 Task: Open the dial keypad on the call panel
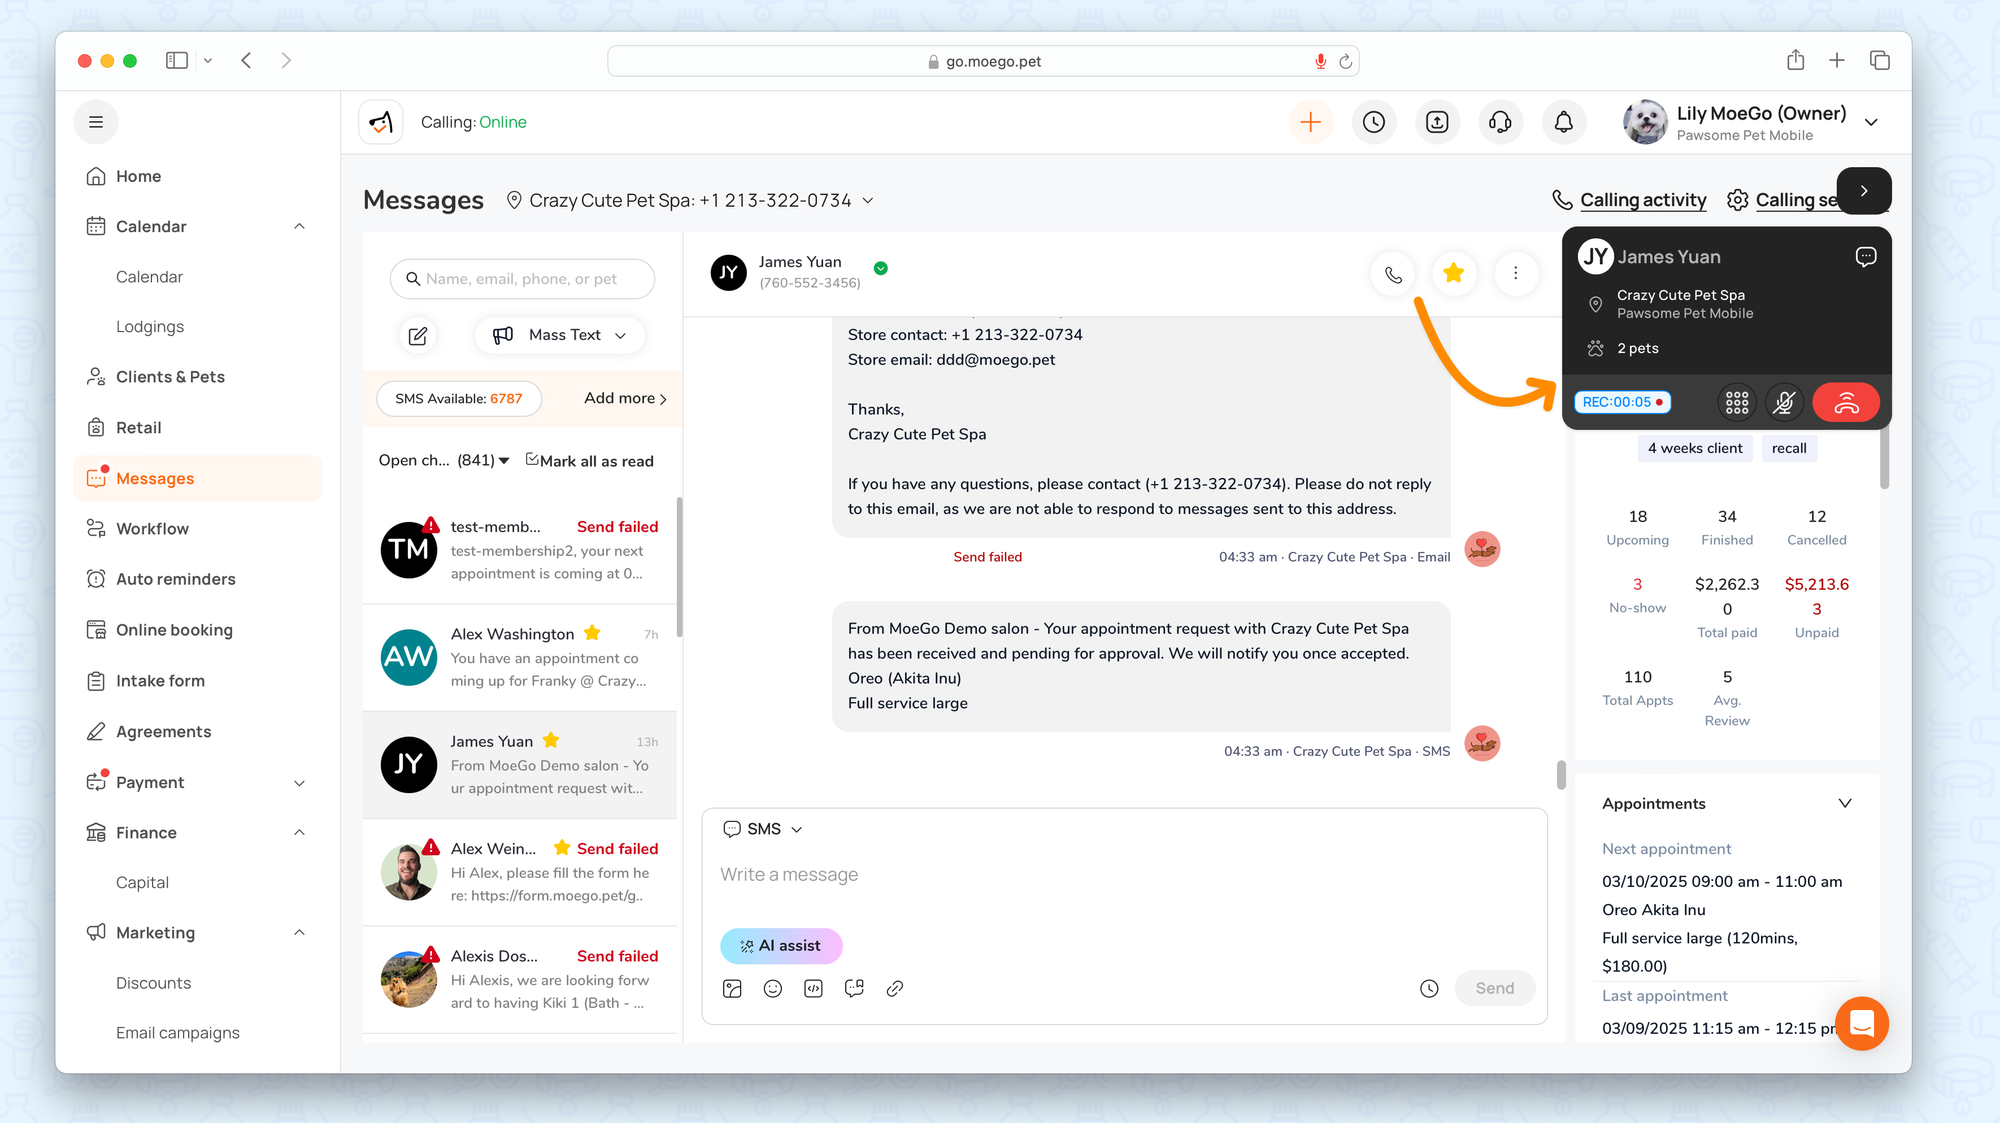(1737, 403)
